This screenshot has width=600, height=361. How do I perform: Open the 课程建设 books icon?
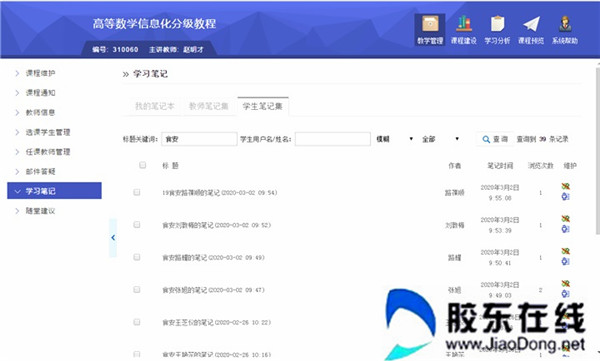(x=463, y=24)
